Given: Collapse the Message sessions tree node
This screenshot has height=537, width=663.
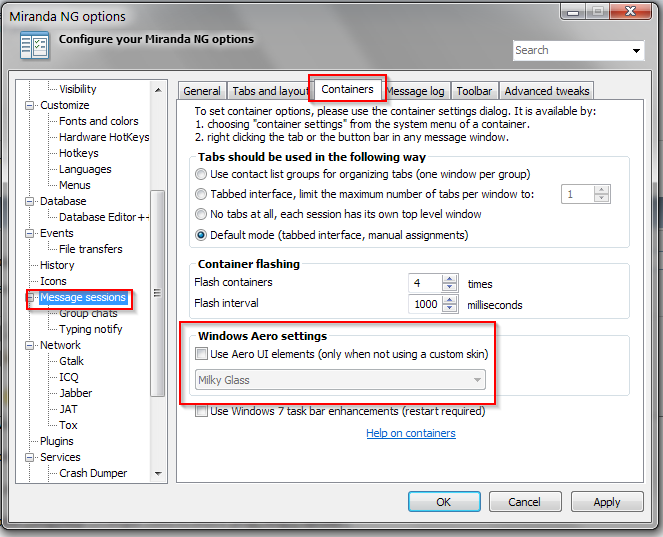Looking at the screenshot, I should click(x=29, y=298).
